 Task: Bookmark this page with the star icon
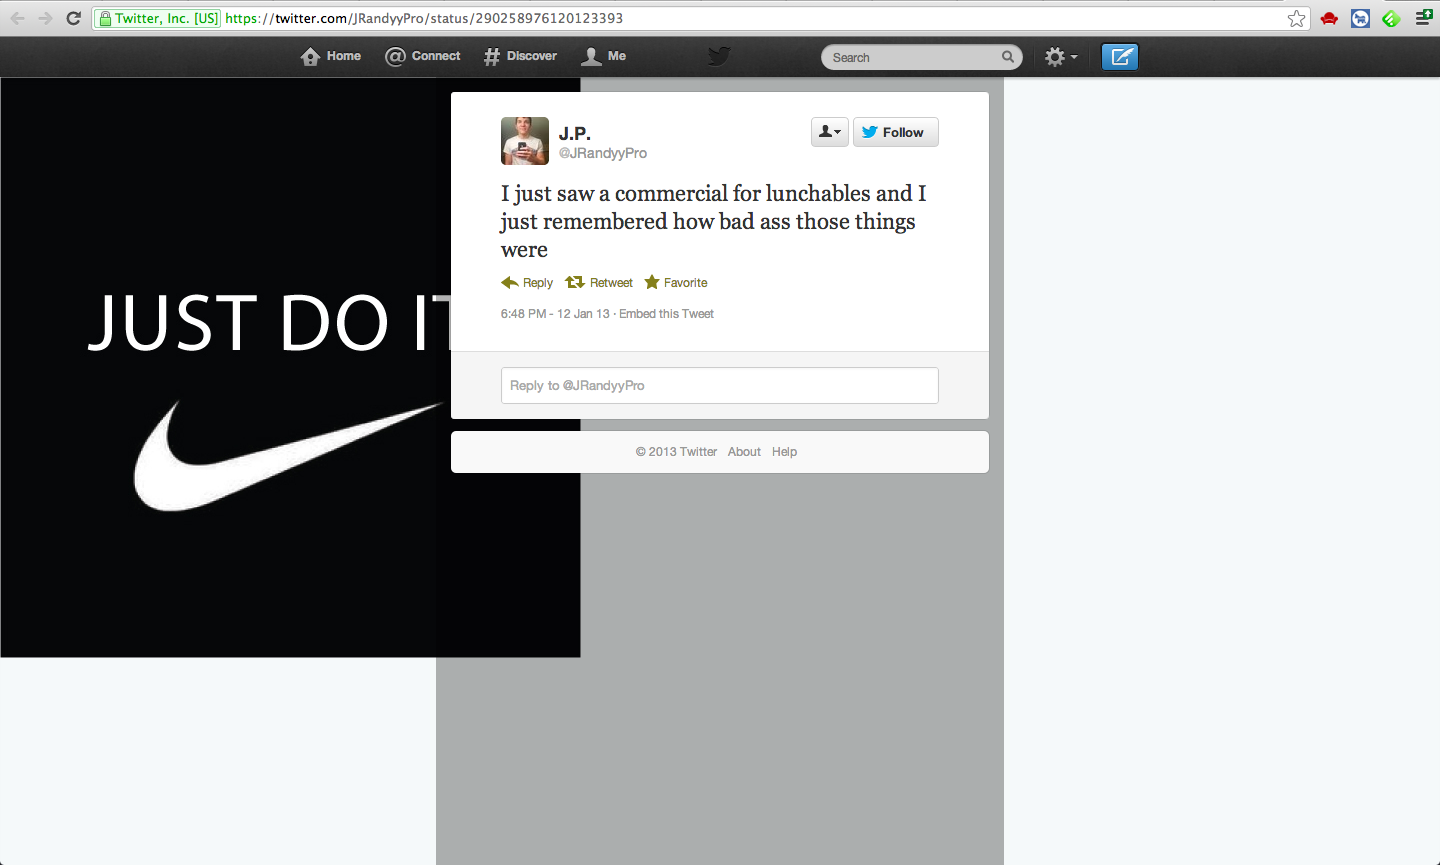pos(1297,18)
